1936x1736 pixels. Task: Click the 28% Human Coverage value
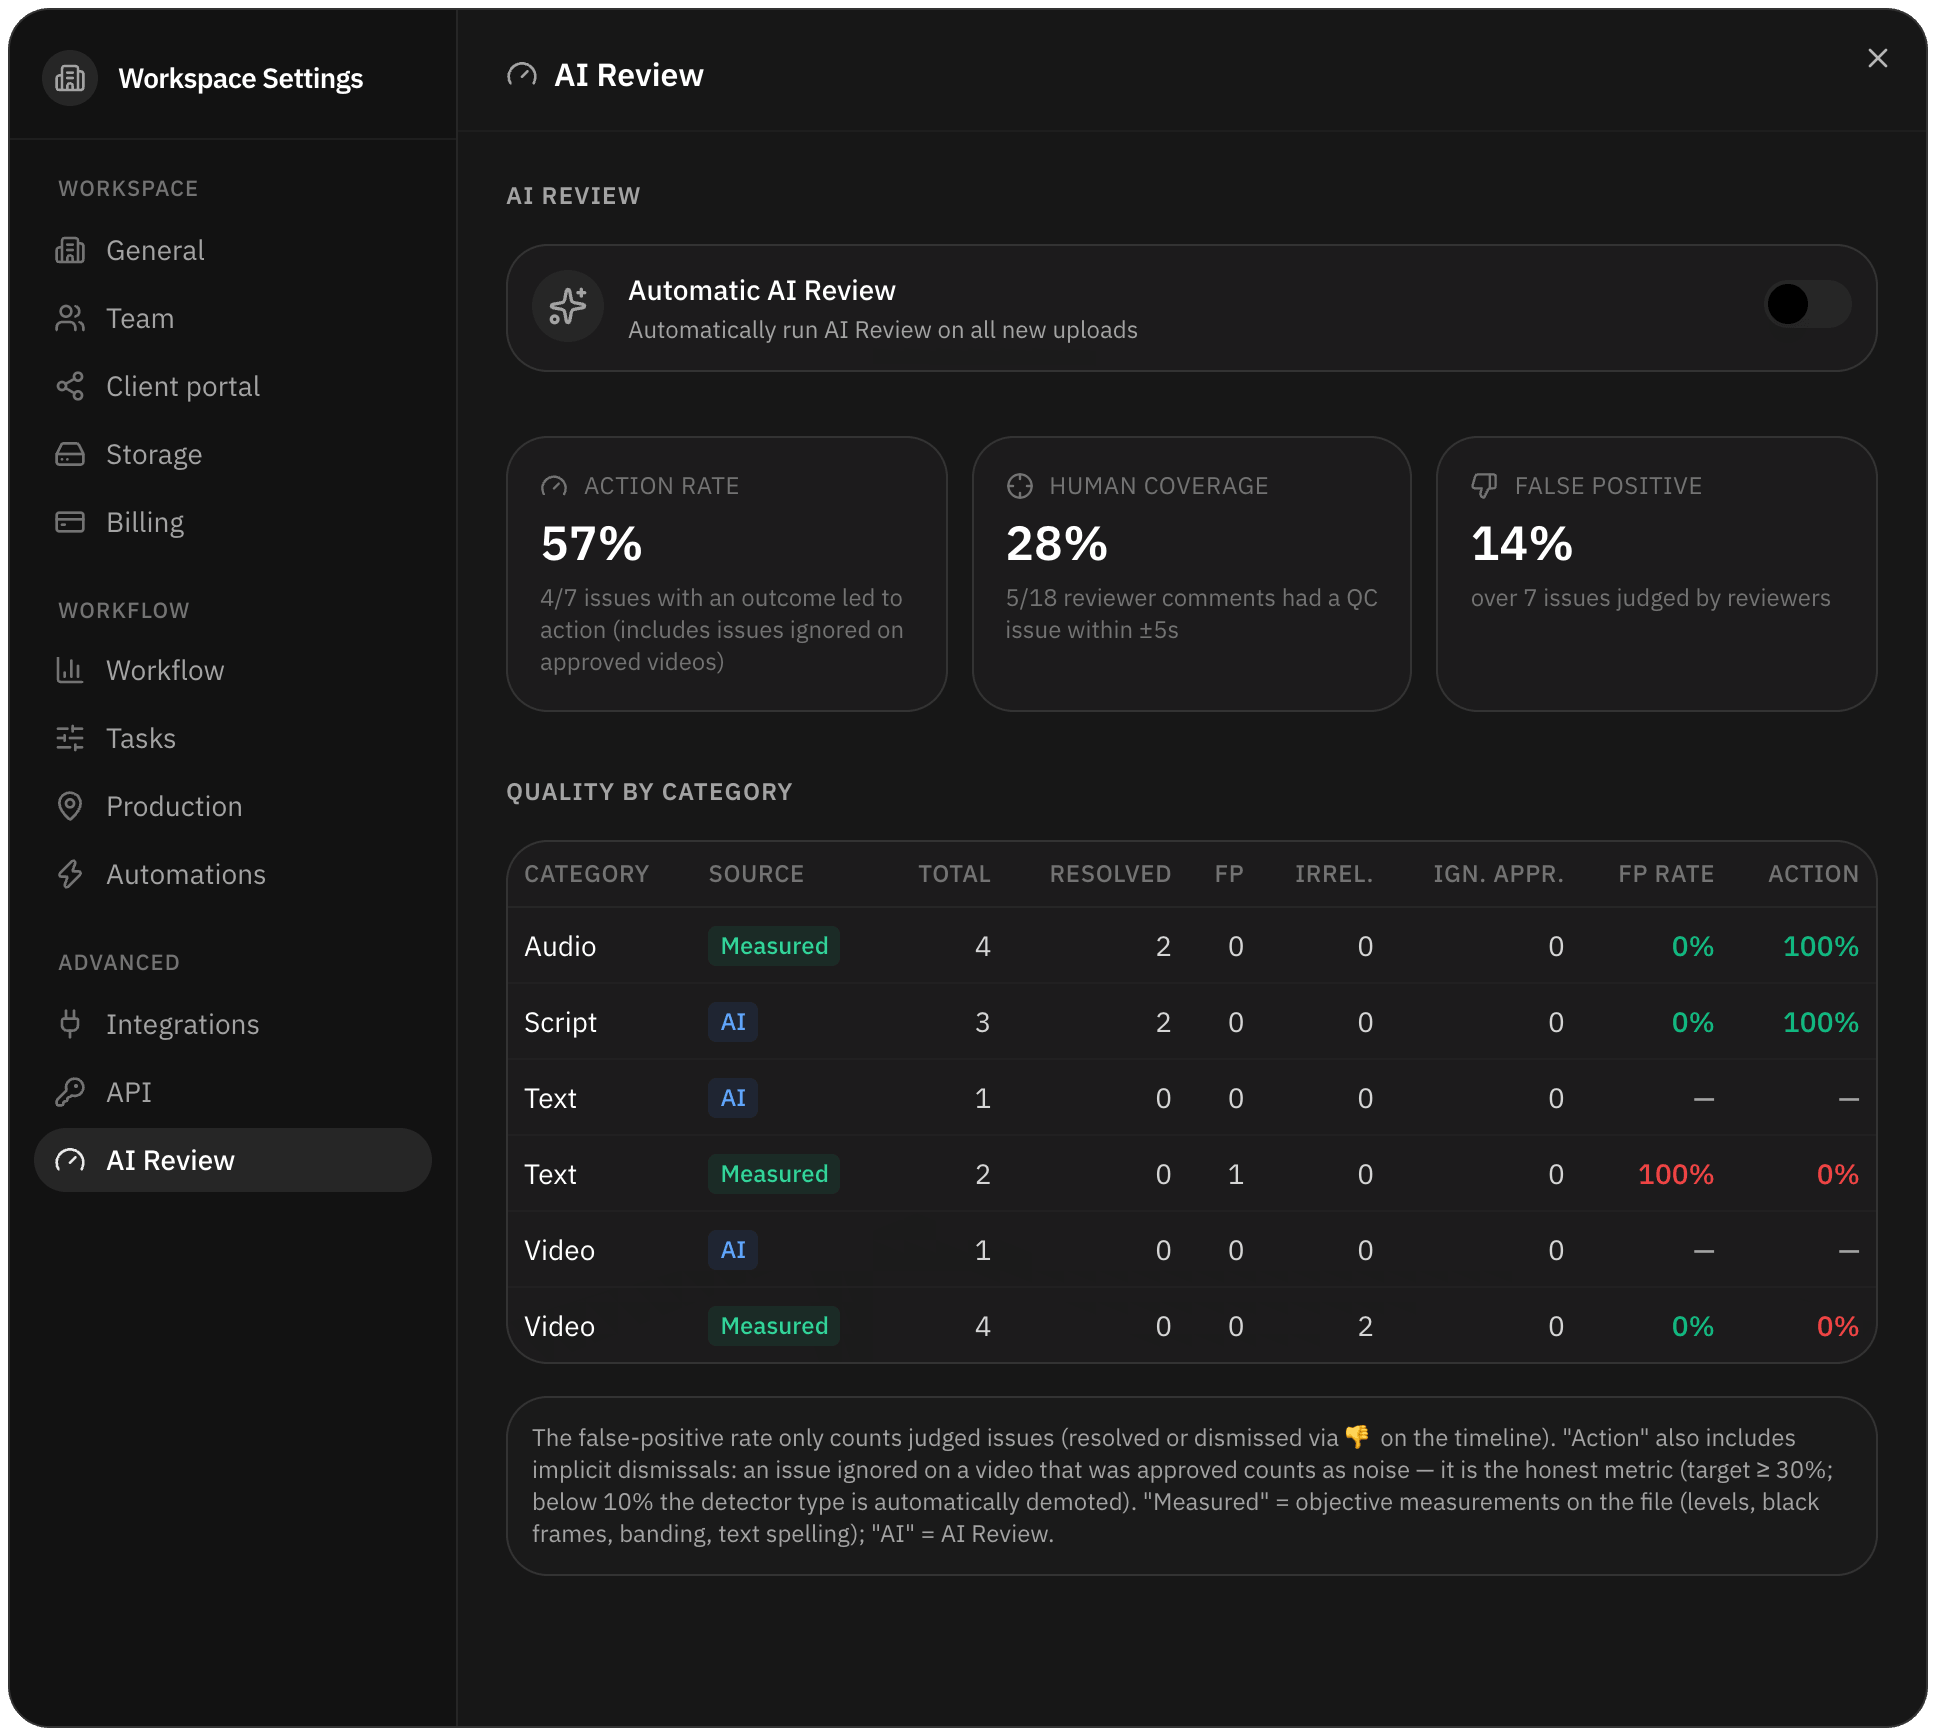point(1057,544)
